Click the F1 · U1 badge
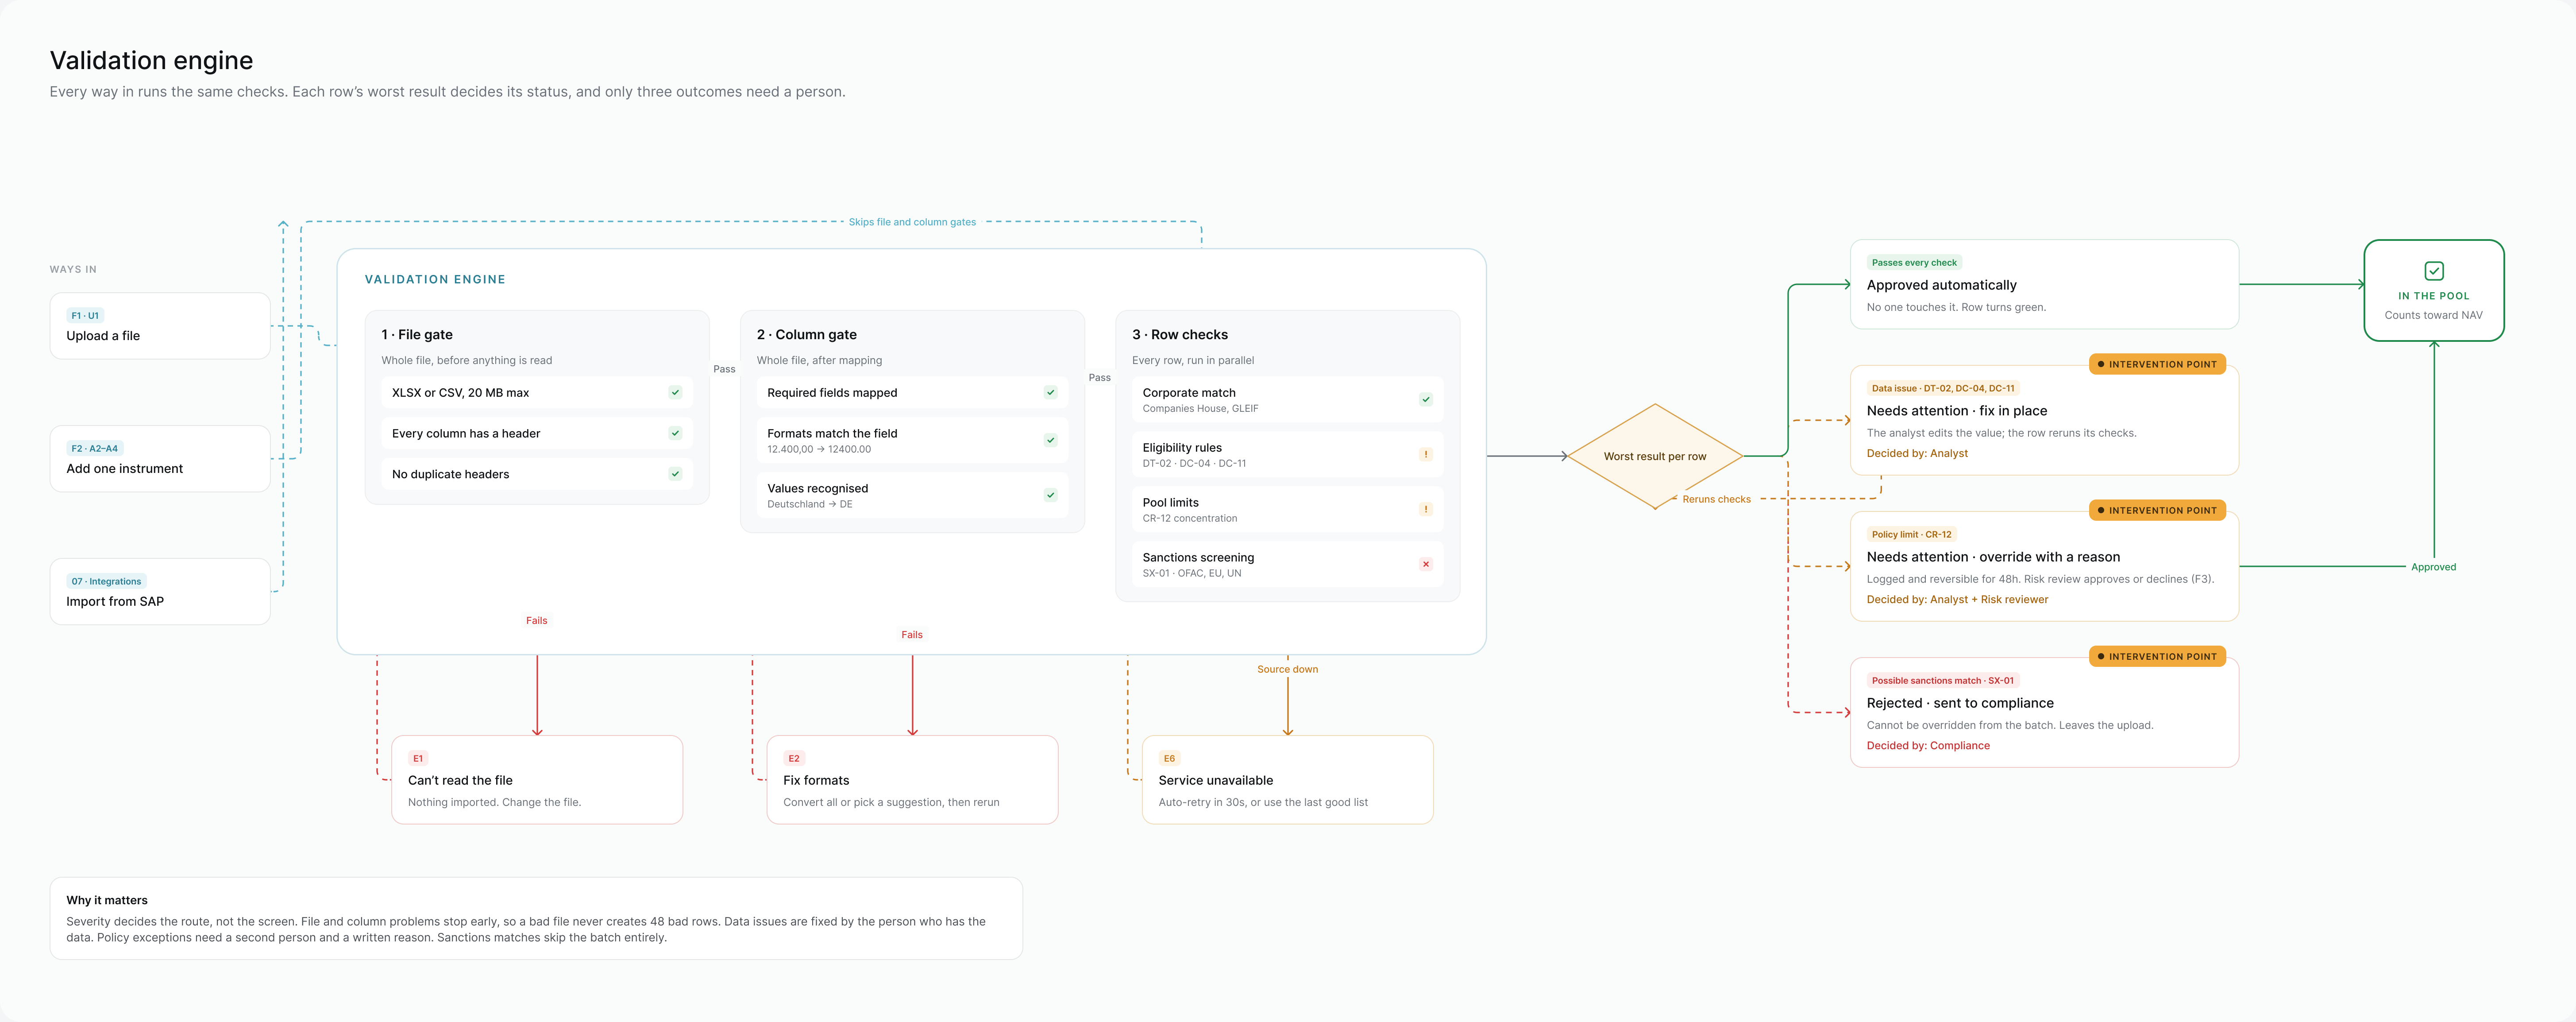 pyautogui.click(x=85, y=315)
